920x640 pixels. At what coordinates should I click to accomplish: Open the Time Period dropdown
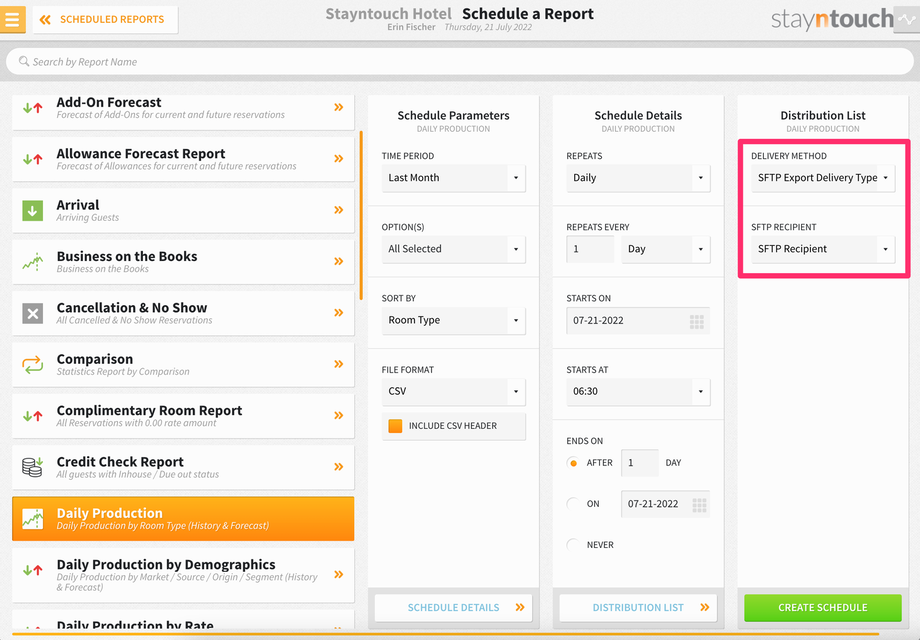click(x=454, y=178)
